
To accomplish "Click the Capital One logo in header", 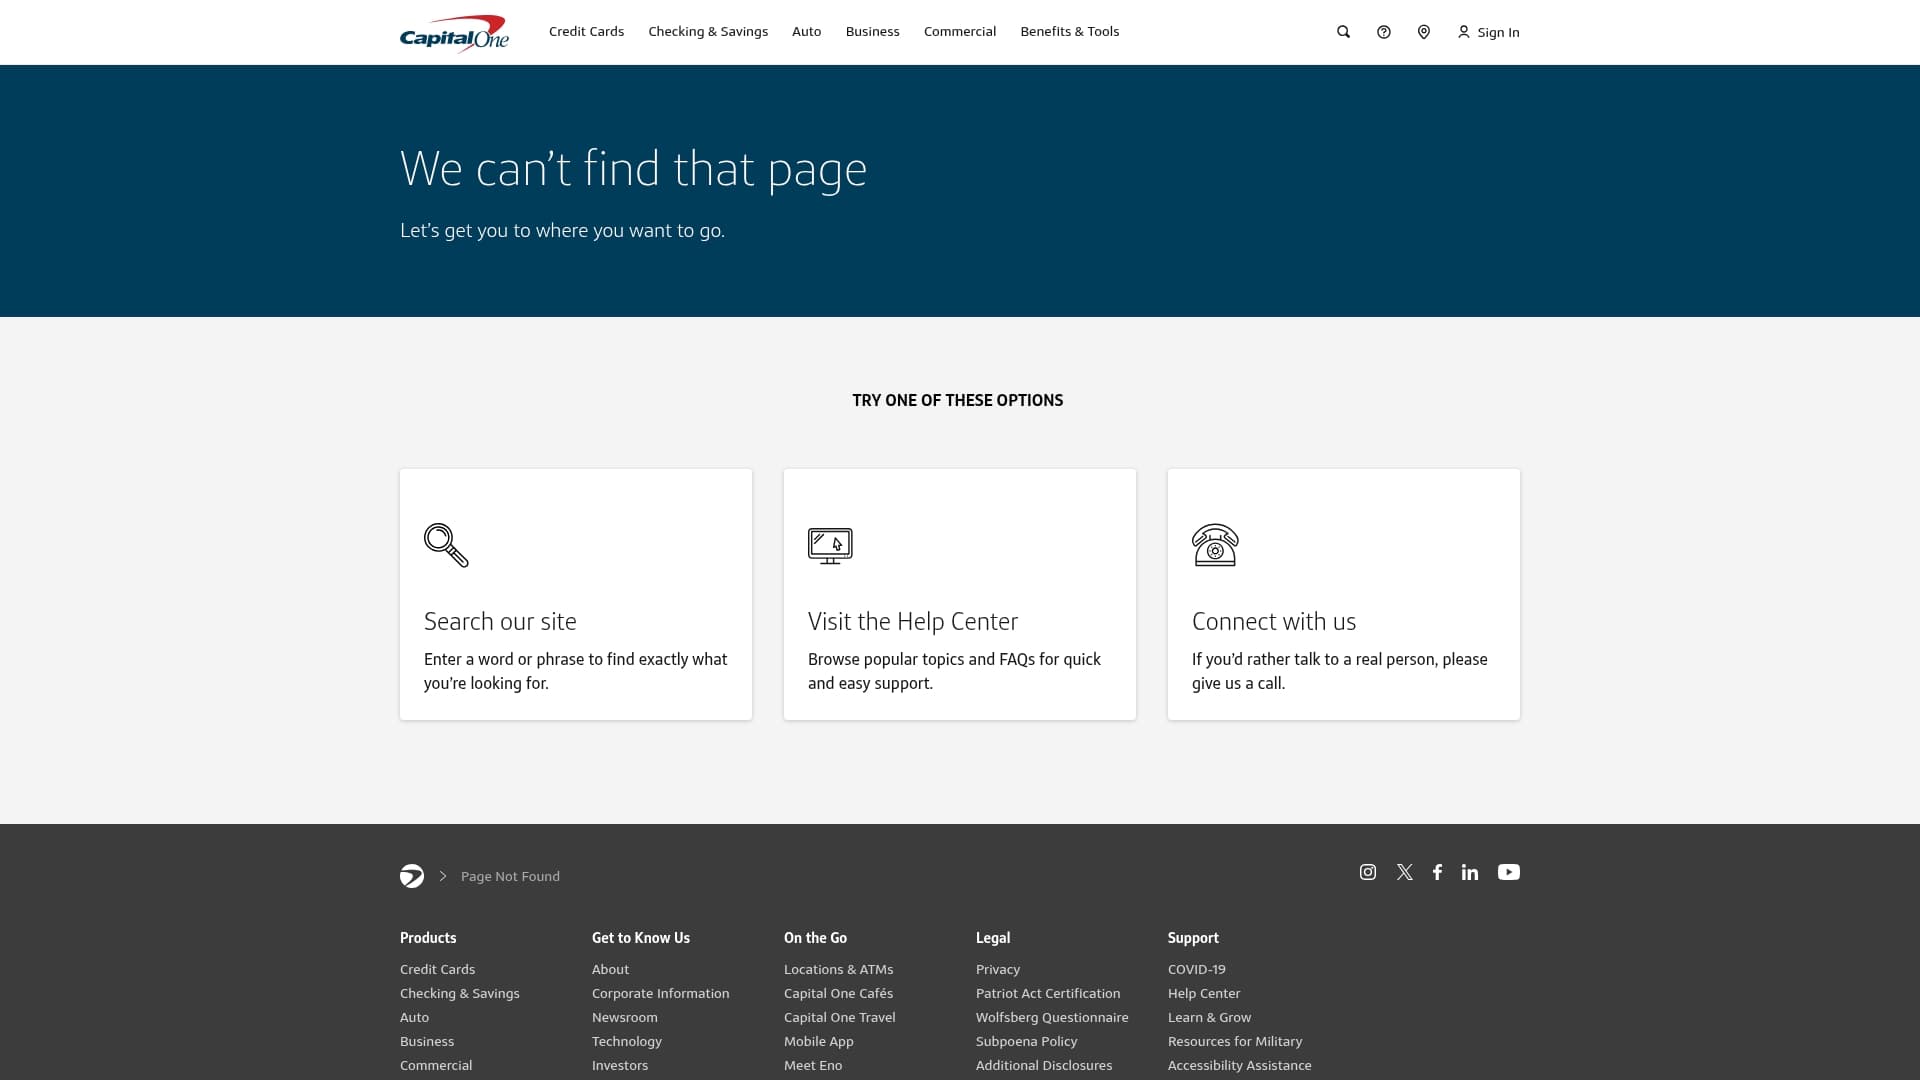I will (454, 33).
